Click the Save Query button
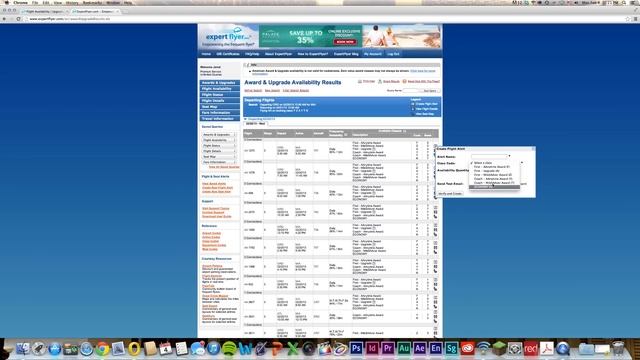Image resolution: width=640 pixels, height=360 pixels. click(x=430, y=91)
